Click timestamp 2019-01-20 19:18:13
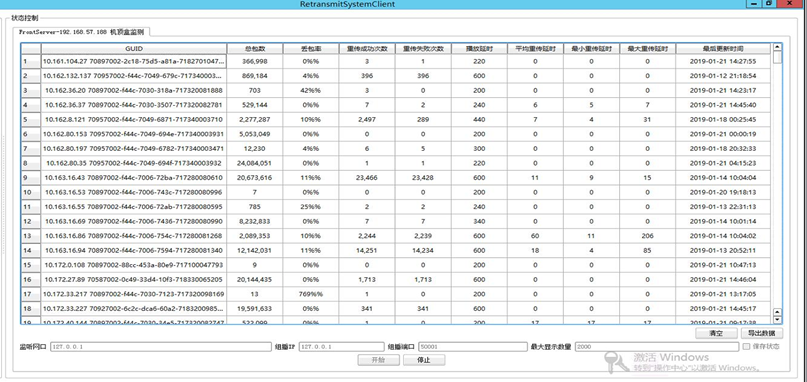Screen dimensions: 807x382 pyautogui.click(x=723, y=192)
